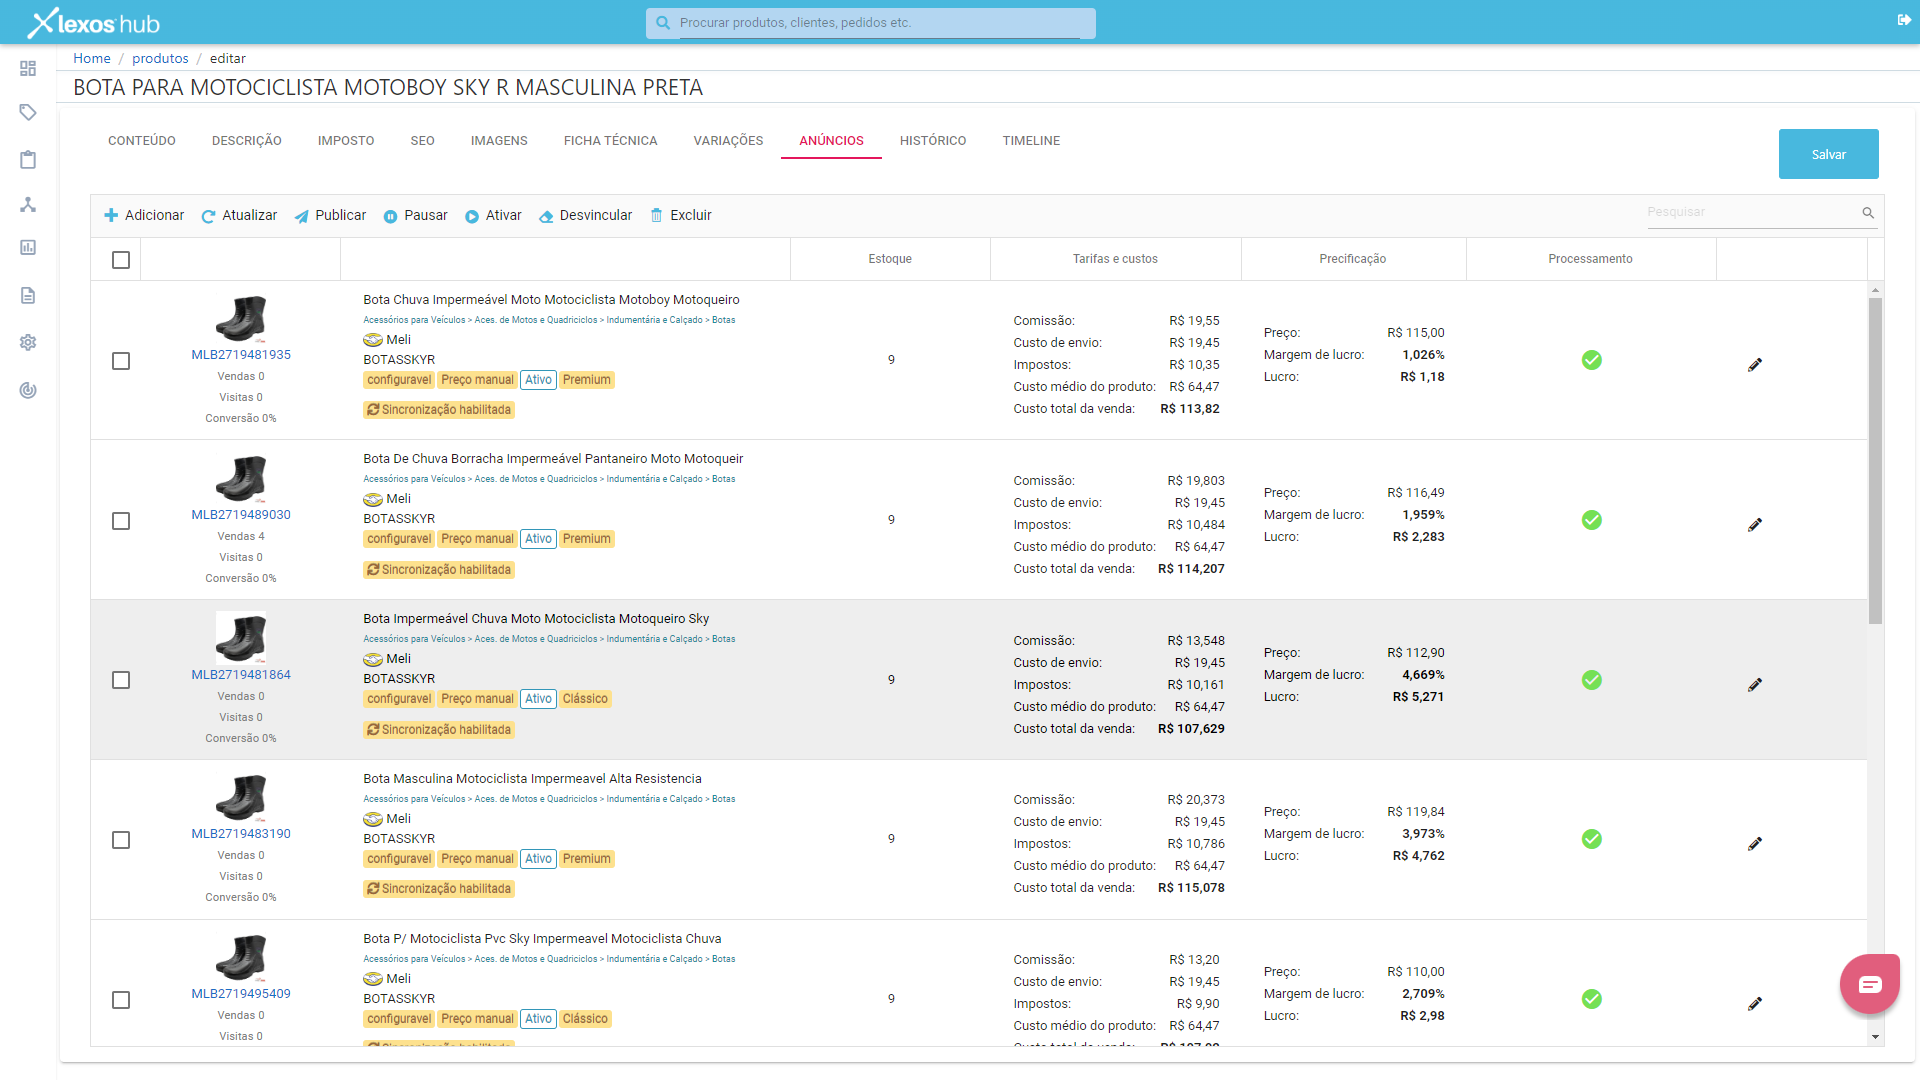Screen dimensions: 1920x1080
Task: Switch to the VARIAÇÕES tab
Action: 728,141
